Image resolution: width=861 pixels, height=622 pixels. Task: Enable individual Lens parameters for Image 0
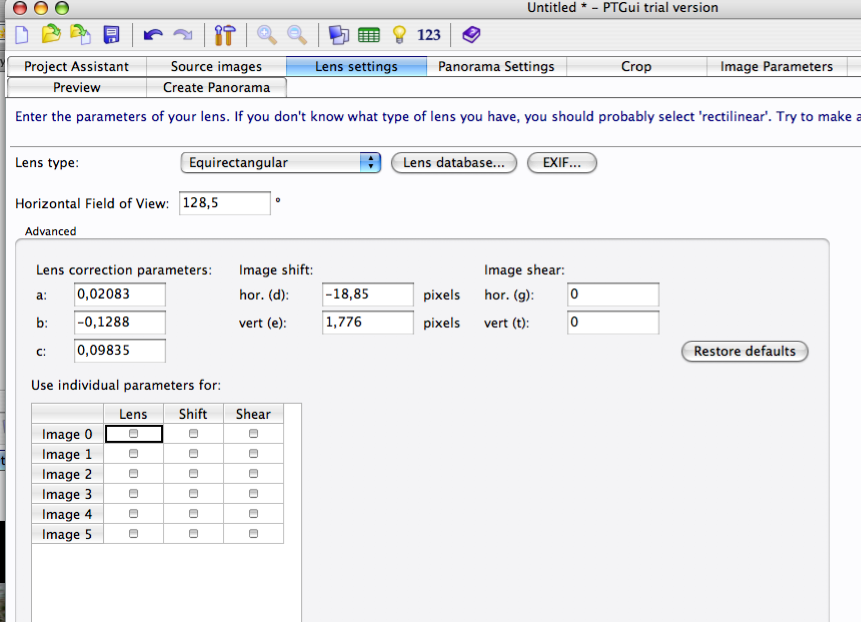pos(134,434)
